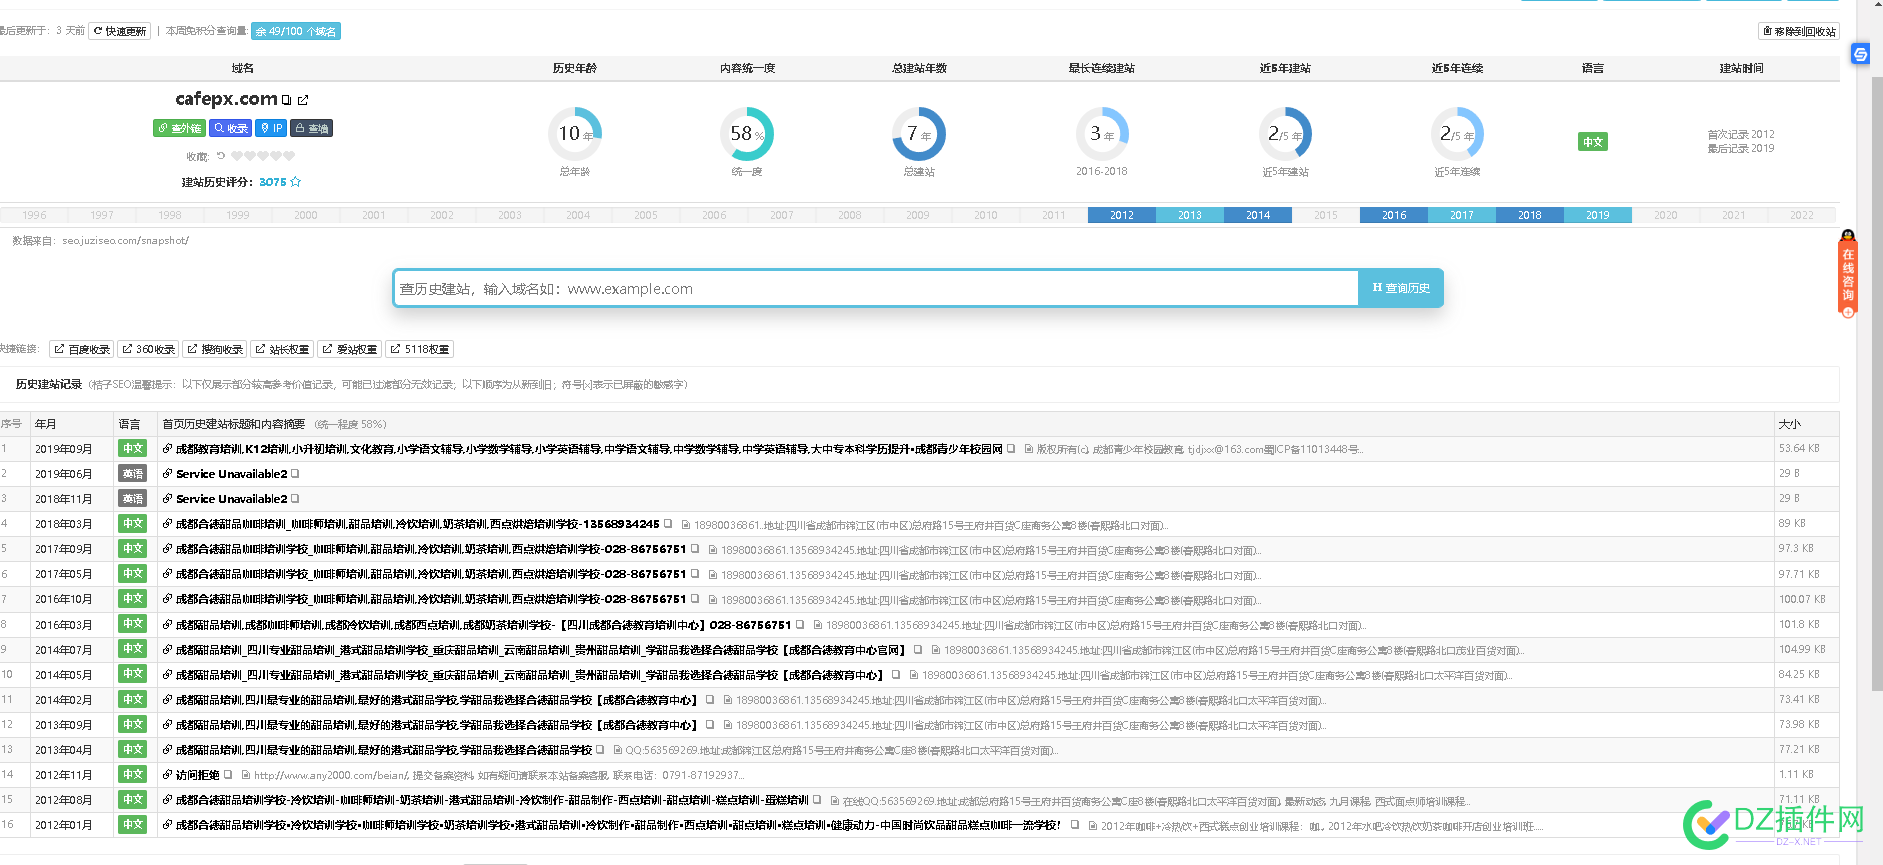The image size is (1883, 865).
Task: Focus the domain history search field
Action: [876, 288]
